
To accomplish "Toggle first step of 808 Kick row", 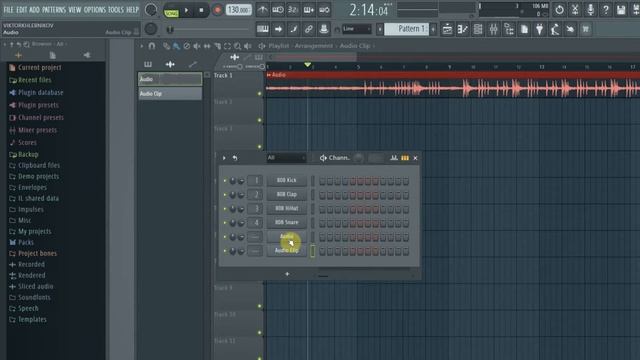I will point(322,181).
